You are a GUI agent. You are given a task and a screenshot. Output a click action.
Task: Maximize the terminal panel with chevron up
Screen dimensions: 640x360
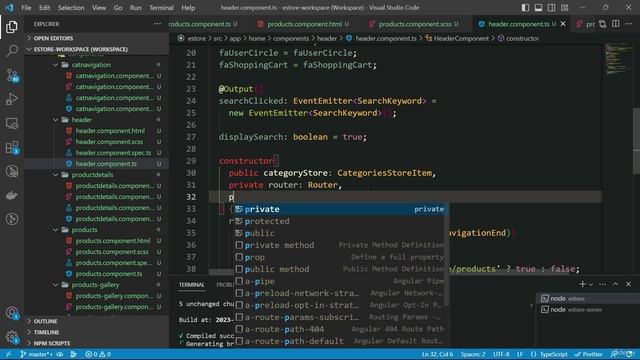(616, 284)
